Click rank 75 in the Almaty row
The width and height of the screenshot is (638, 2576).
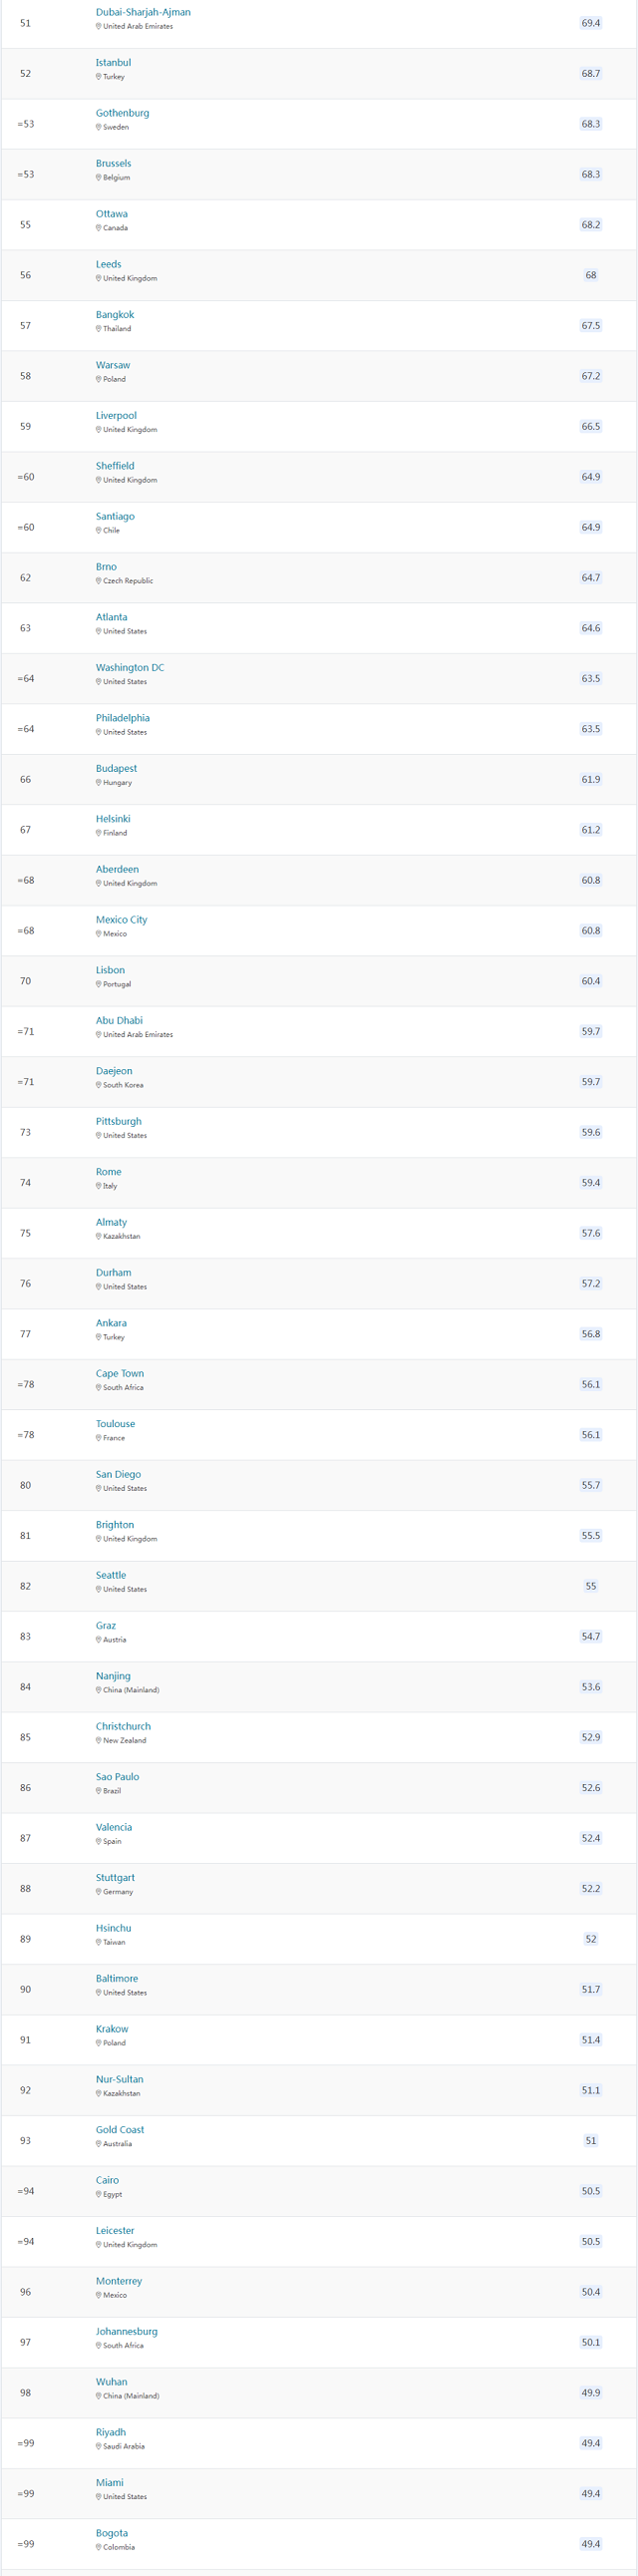[25, 1233]
